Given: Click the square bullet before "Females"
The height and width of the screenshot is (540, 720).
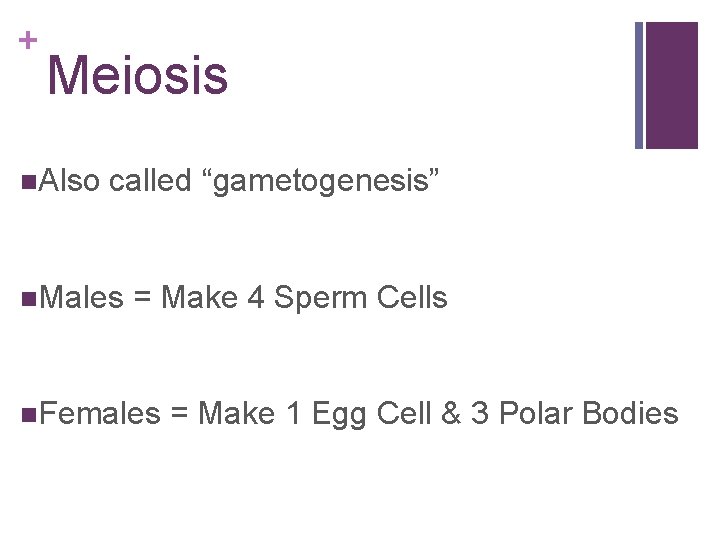Looking at the screenshot, I should click(x=27, y=414).
